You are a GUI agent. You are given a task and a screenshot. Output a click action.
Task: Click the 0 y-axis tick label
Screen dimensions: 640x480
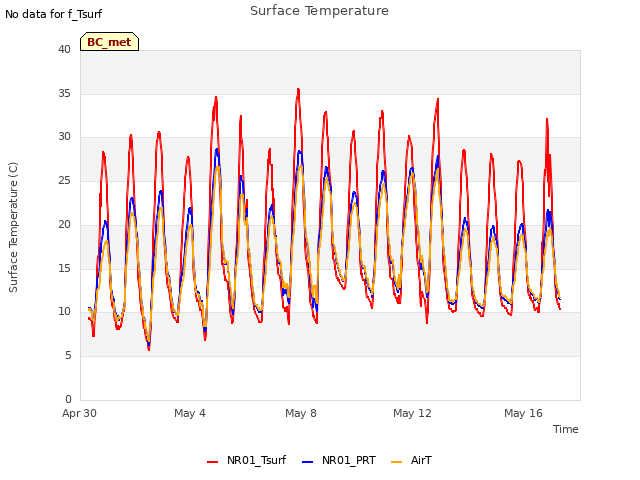68,399
